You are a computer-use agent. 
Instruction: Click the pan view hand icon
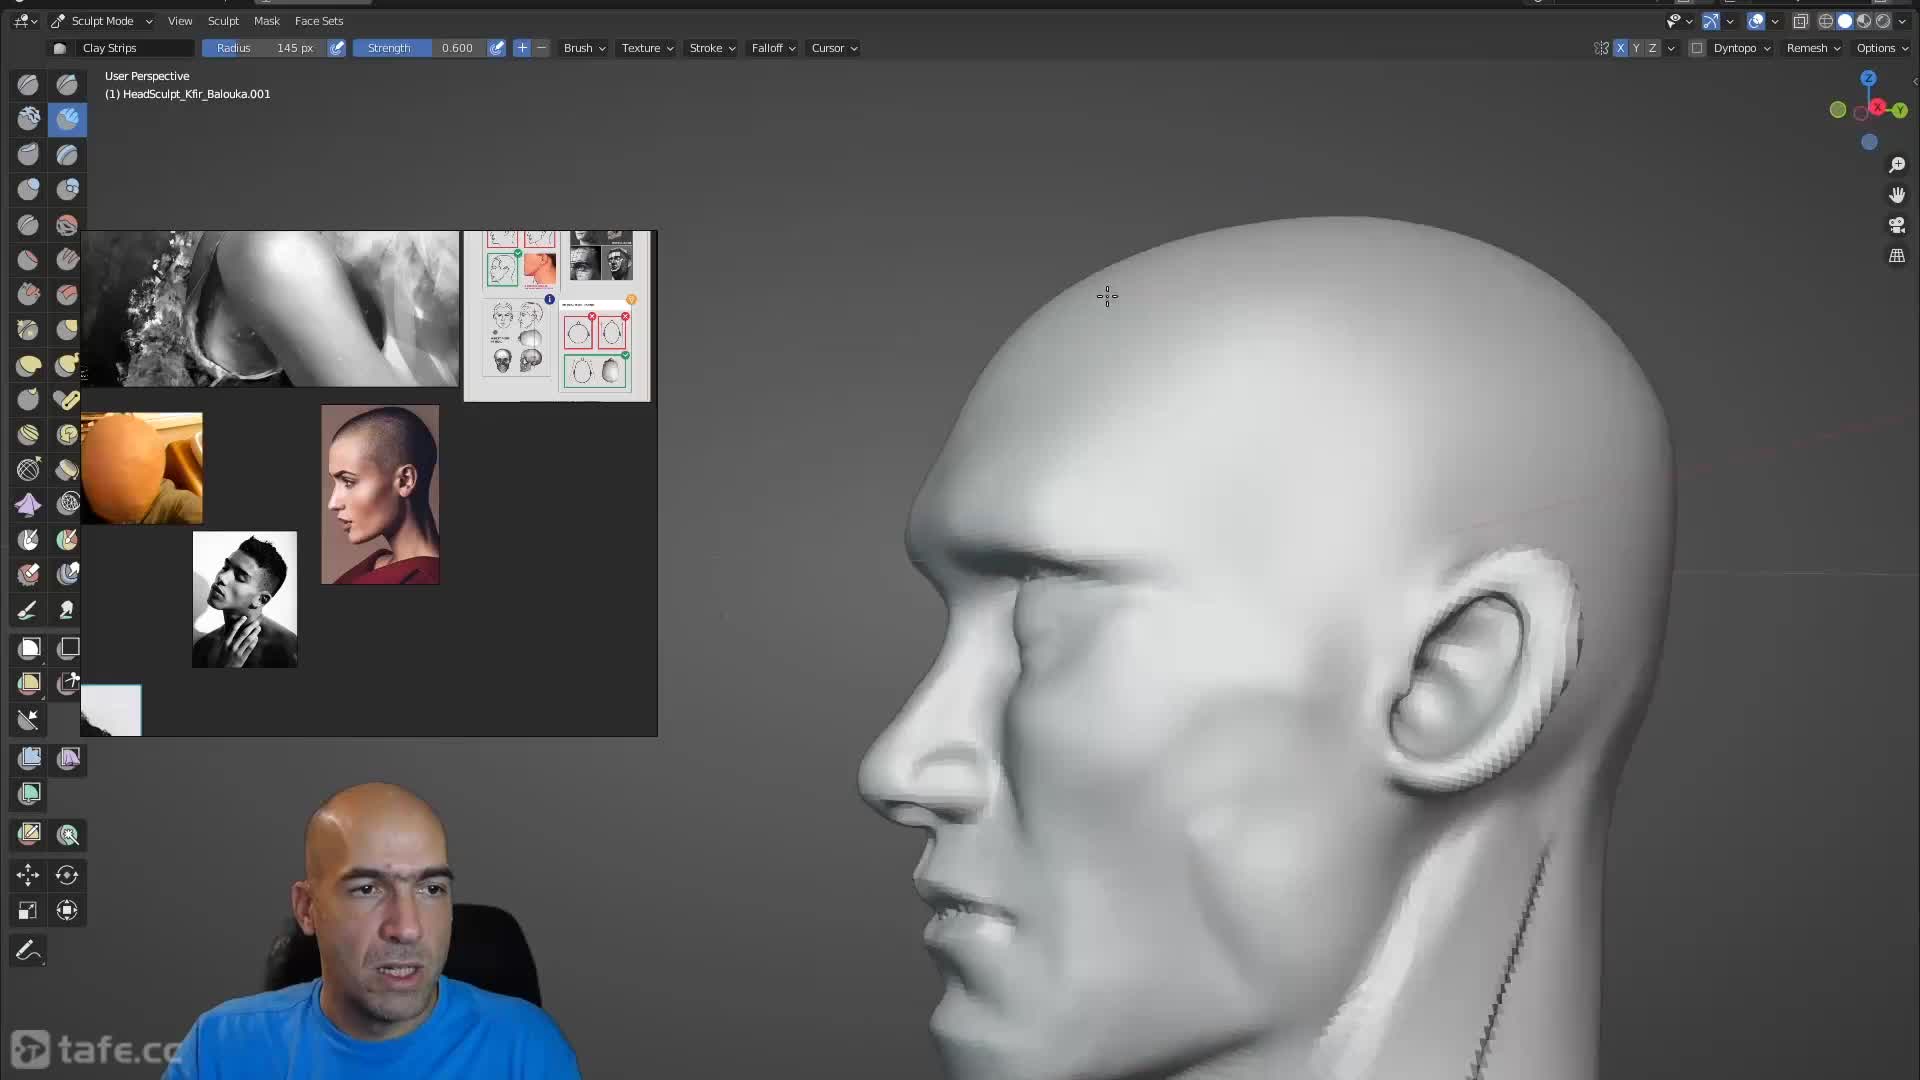(1897, 195)
